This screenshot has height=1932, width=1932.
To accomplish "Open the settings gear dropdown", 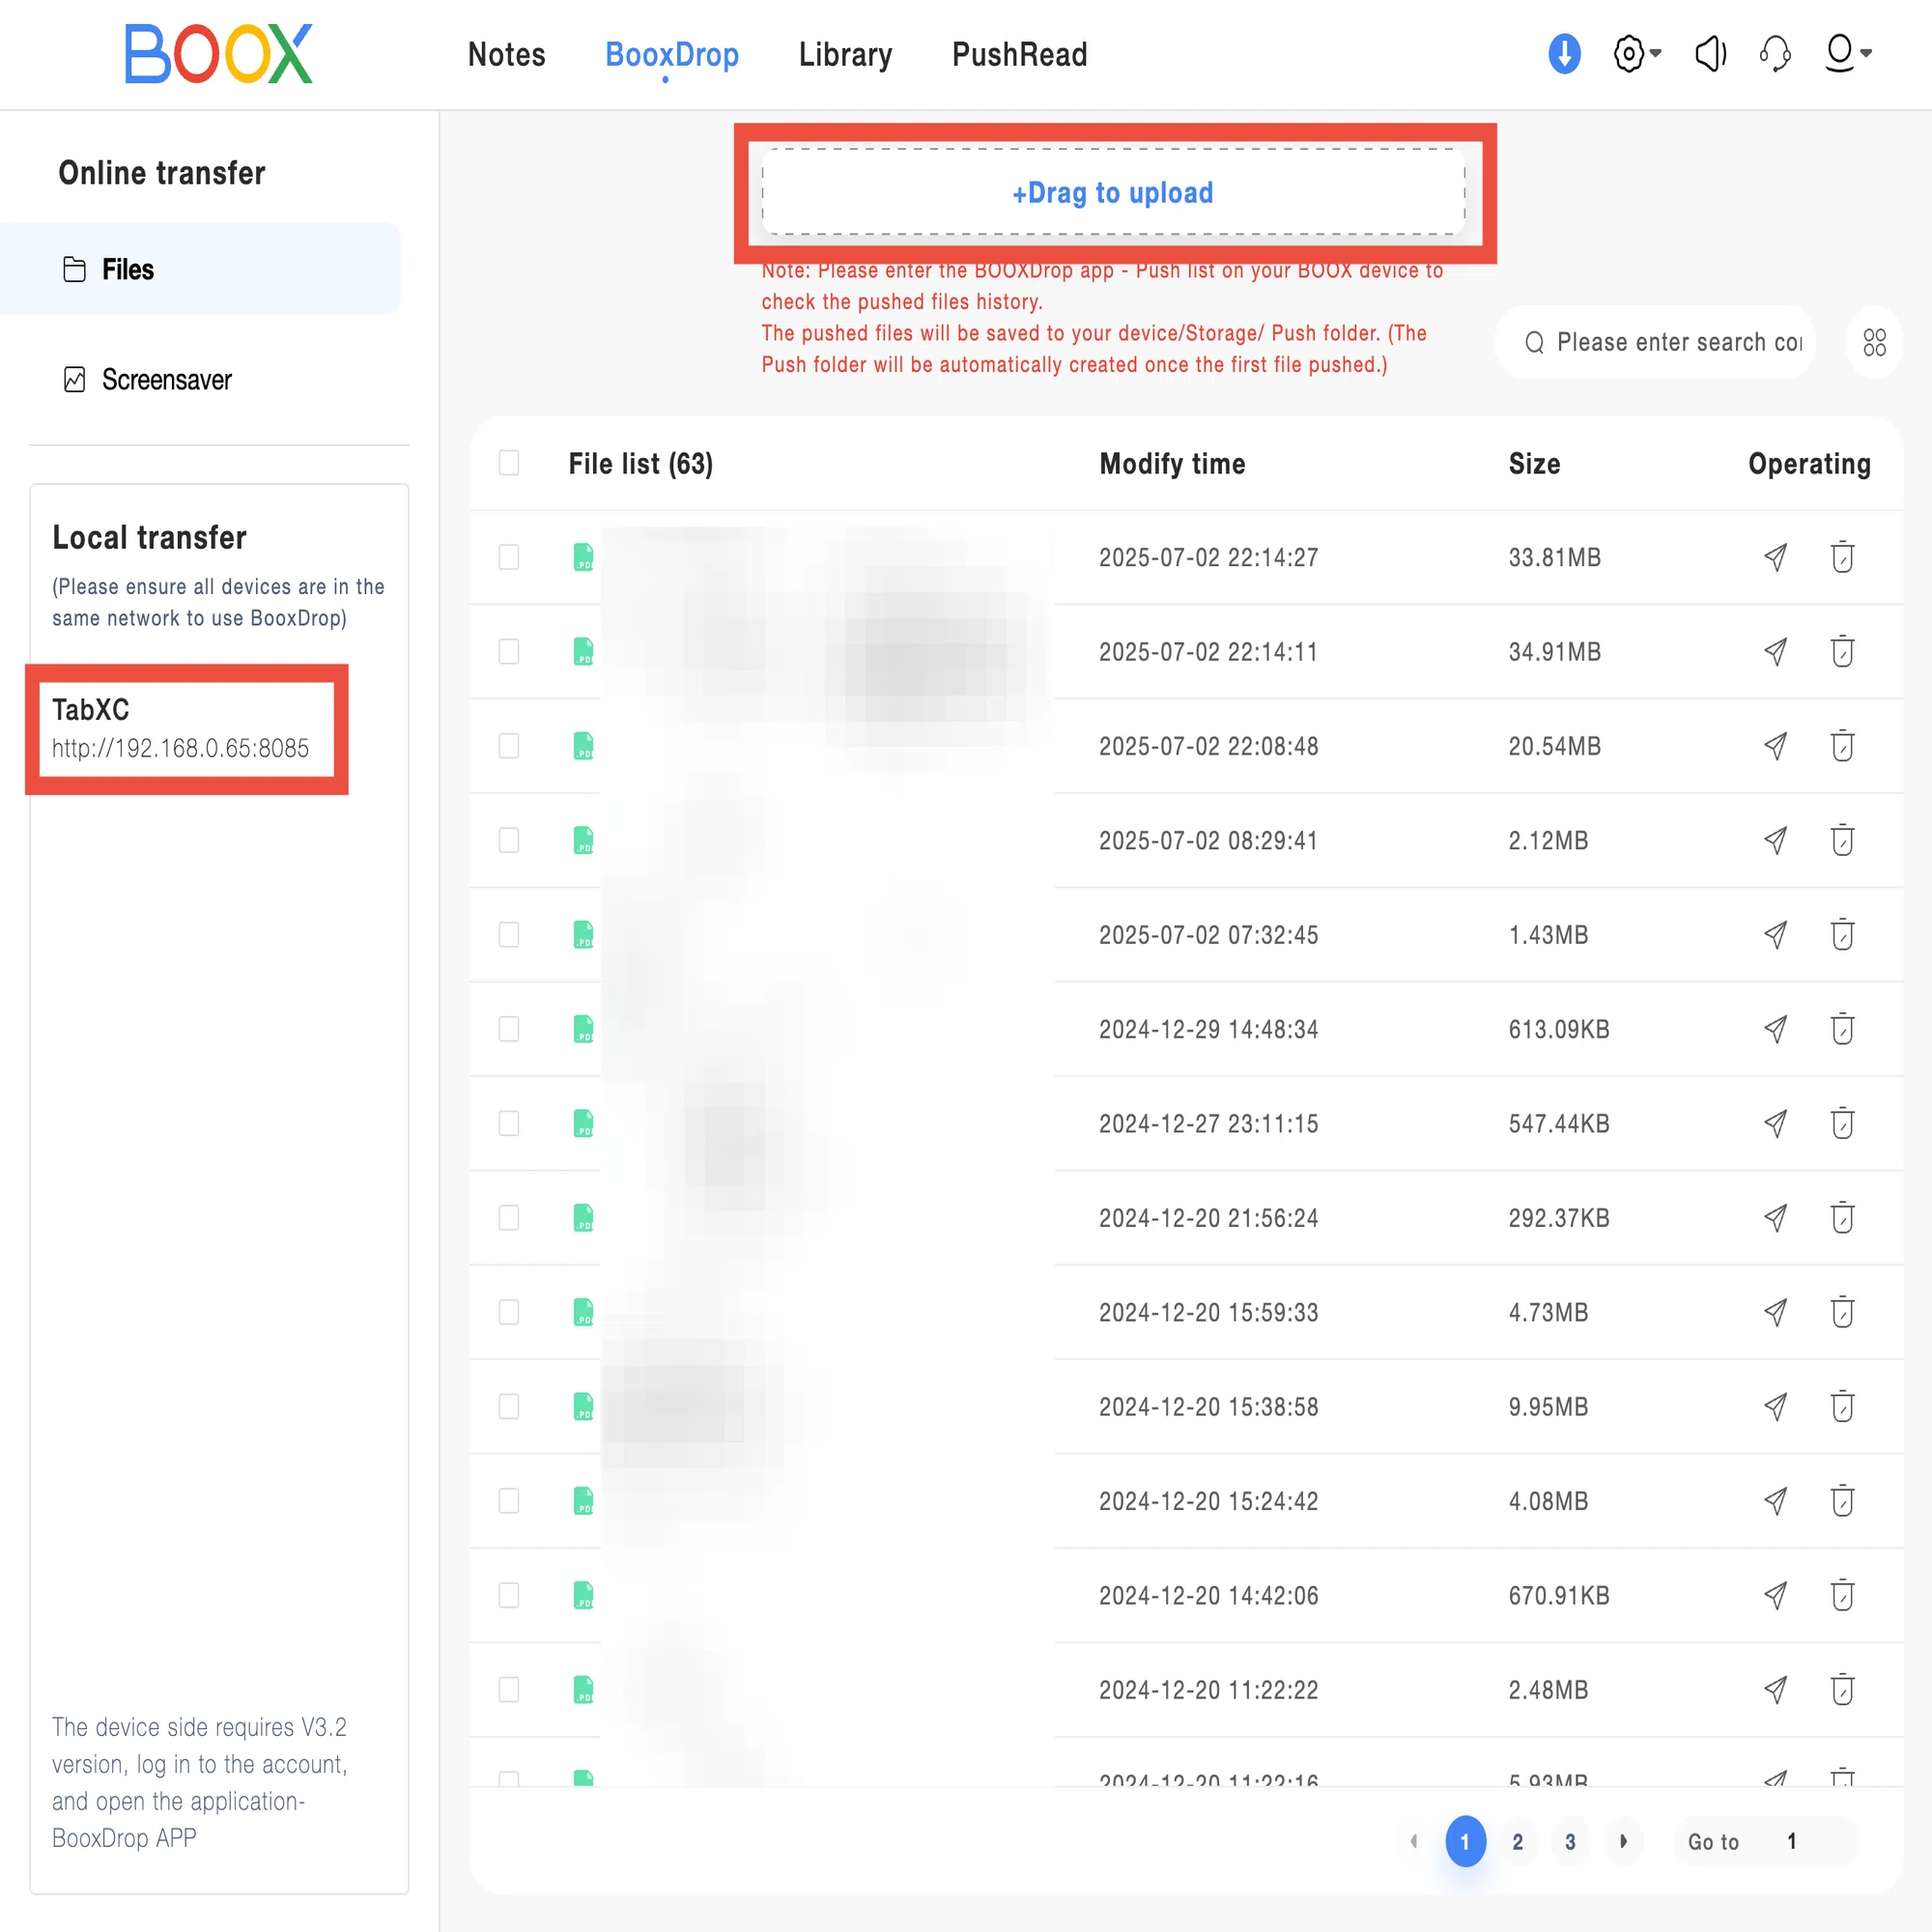I will pyautogui.click(x=1637, y=53).
